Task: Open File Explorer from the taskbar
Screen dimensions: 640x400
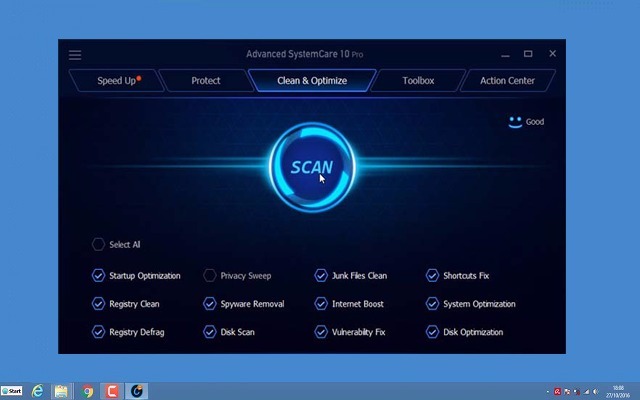Action: [x=61, y=391]
